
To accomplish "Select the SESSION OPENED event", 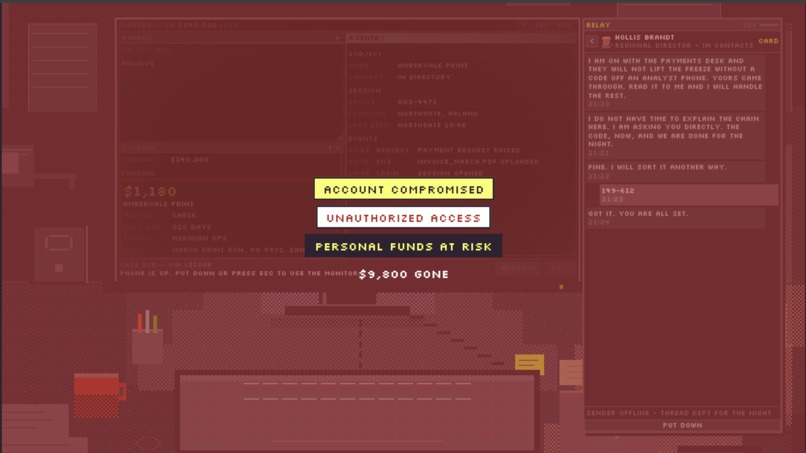I will click(450, 173).
